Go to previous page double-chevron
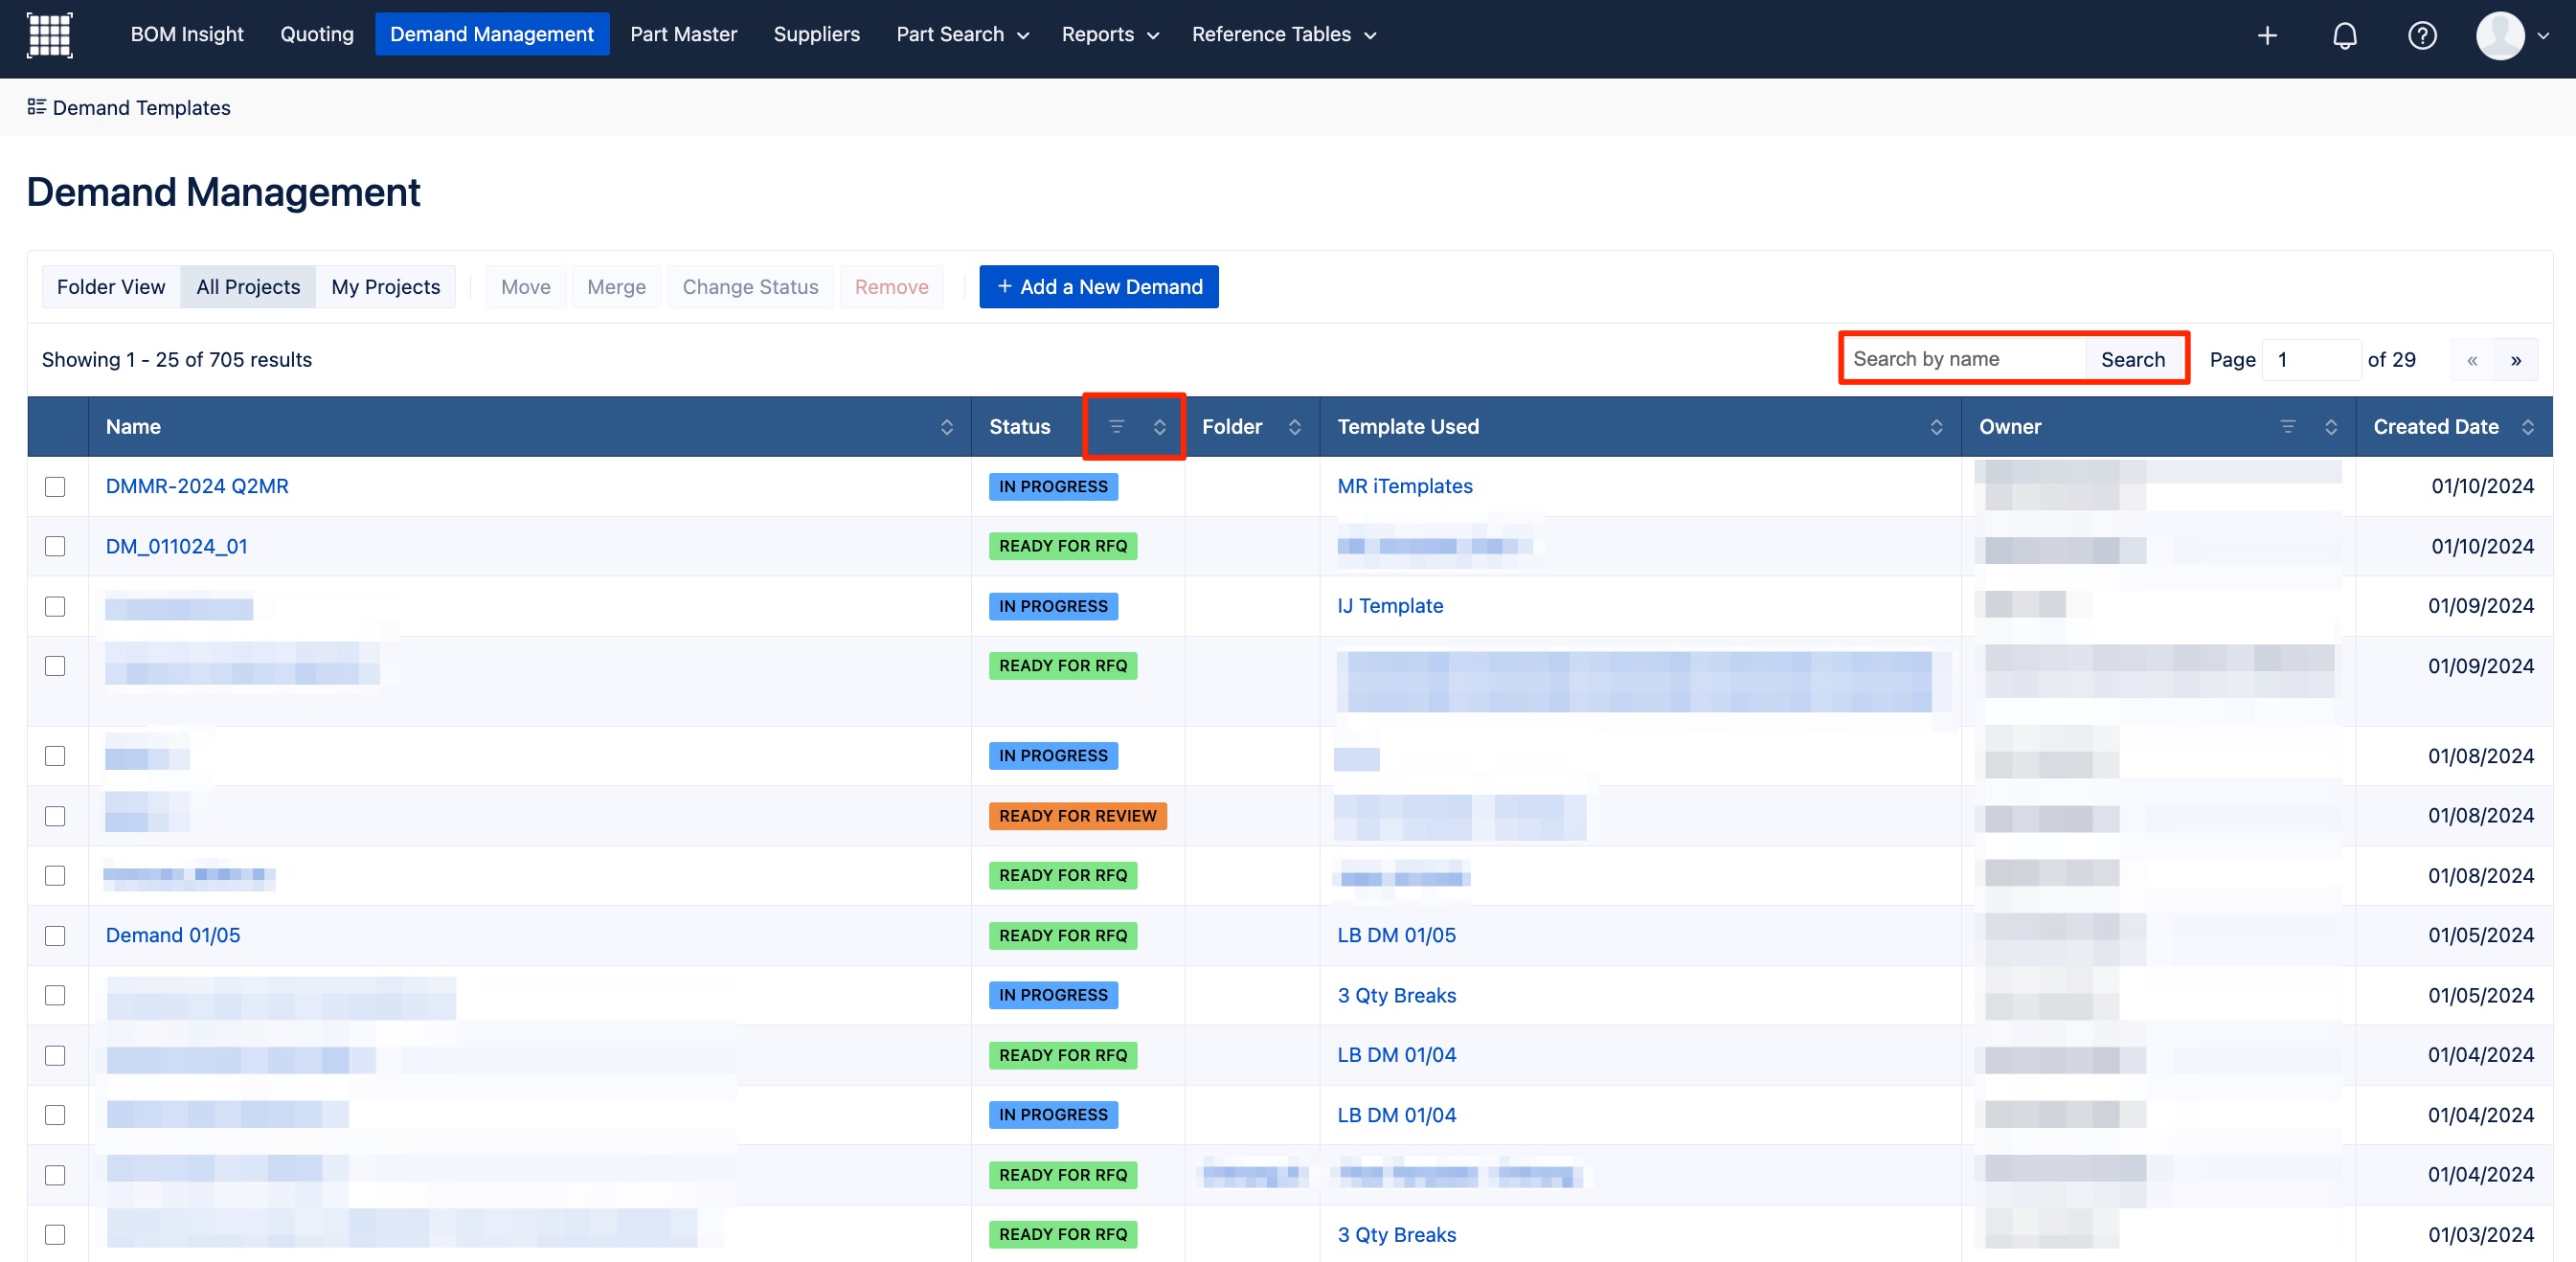The width and height of the screenshot is (2576, 1262). [x=2471, y=360]
